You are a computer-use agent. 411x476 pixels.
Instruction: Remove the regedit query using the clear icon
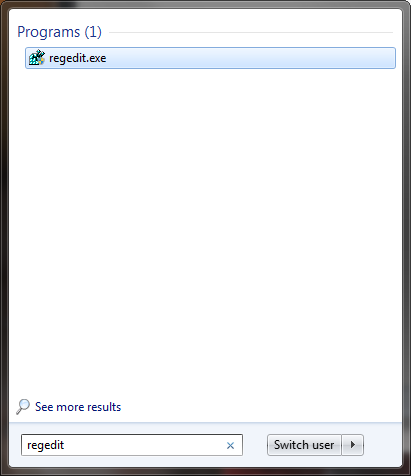[x=230, y=445]
